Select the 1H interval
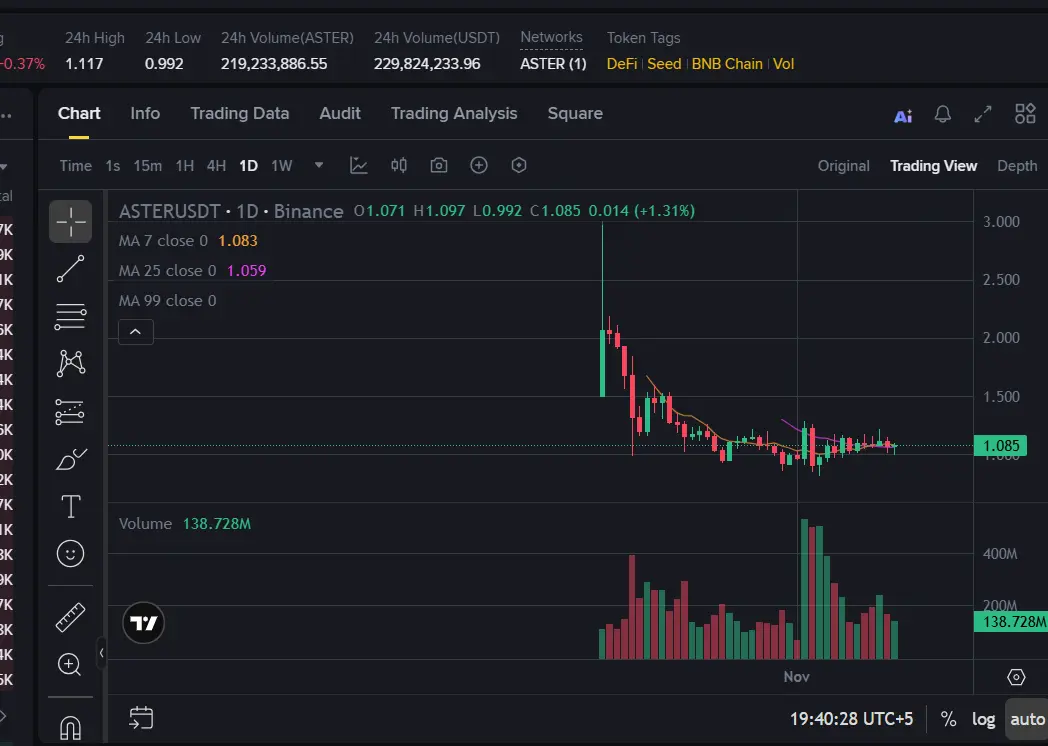Image resolution: width=1048 pixels, height=746 pixels. (x=185, y=166)
